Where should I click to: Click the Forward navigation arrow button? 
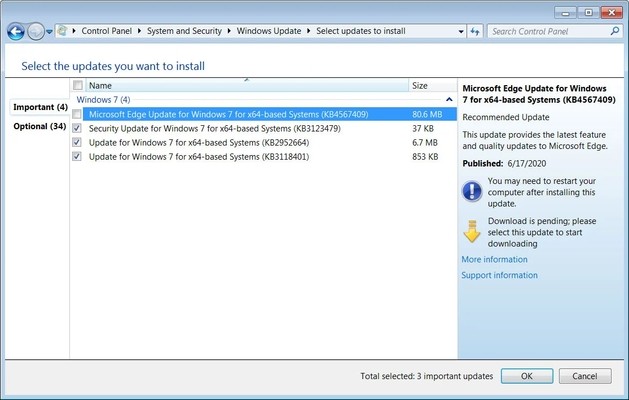click(x=36, y=31)
